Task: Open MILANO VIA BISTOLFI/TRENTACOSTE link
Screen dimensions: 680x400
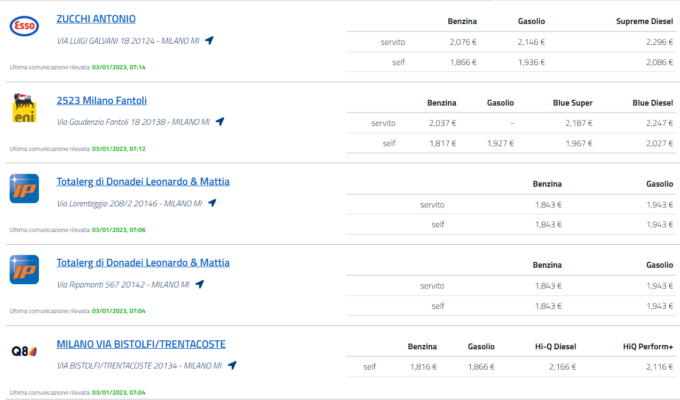Action: pos(141,344)
